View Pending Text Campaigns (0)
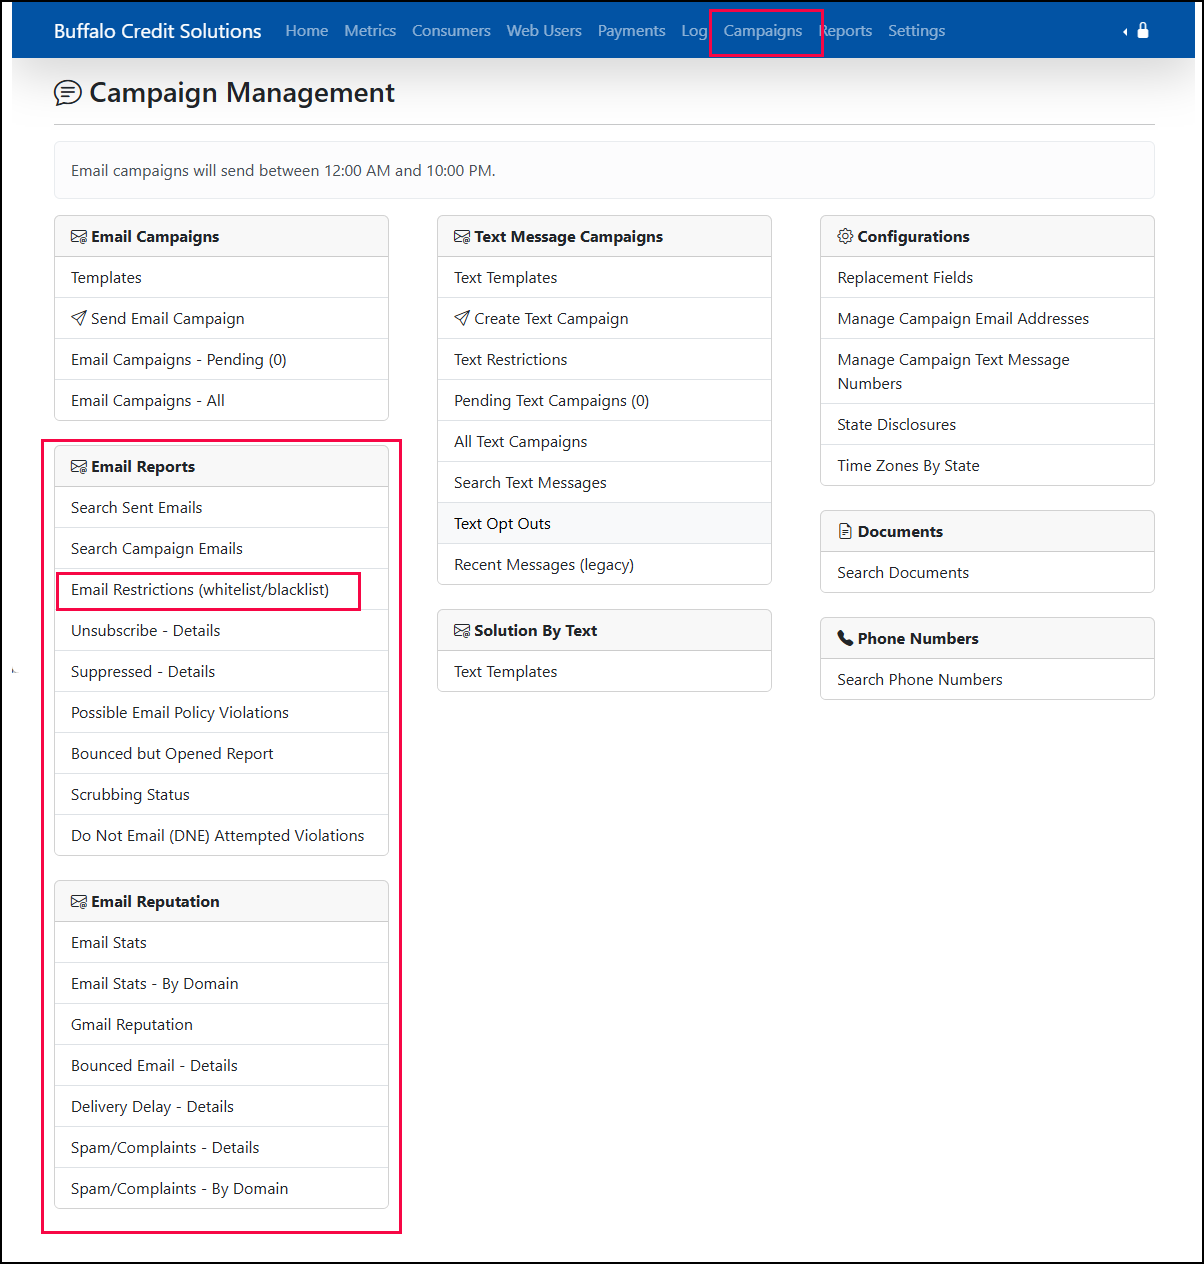The width and height of the screenshot is (1204, 1264). pyautogui.click(x=604, y=401)
